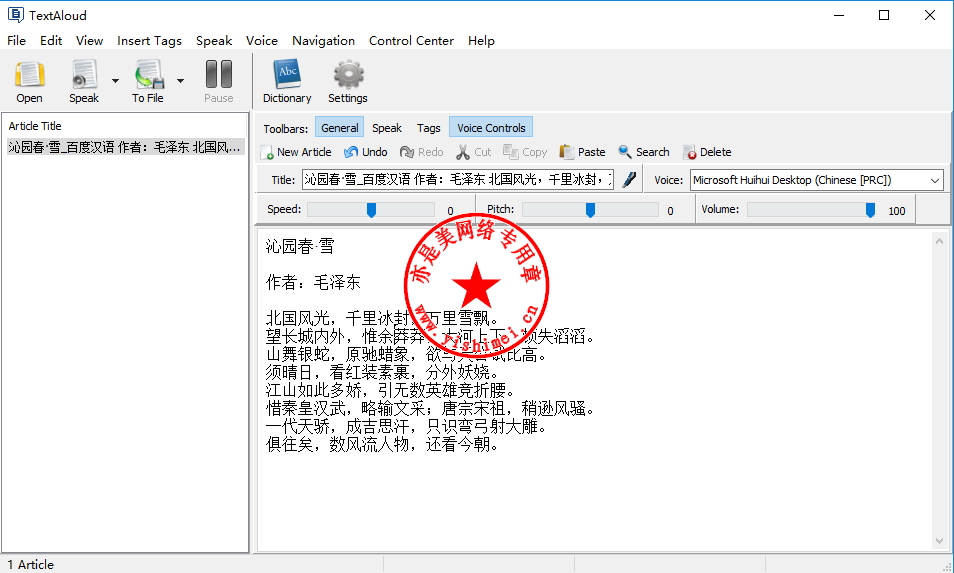The height and width of the screenshot is (573, 954).
Task: Click the Search magnifier button
Action: [x=644, y=152]
